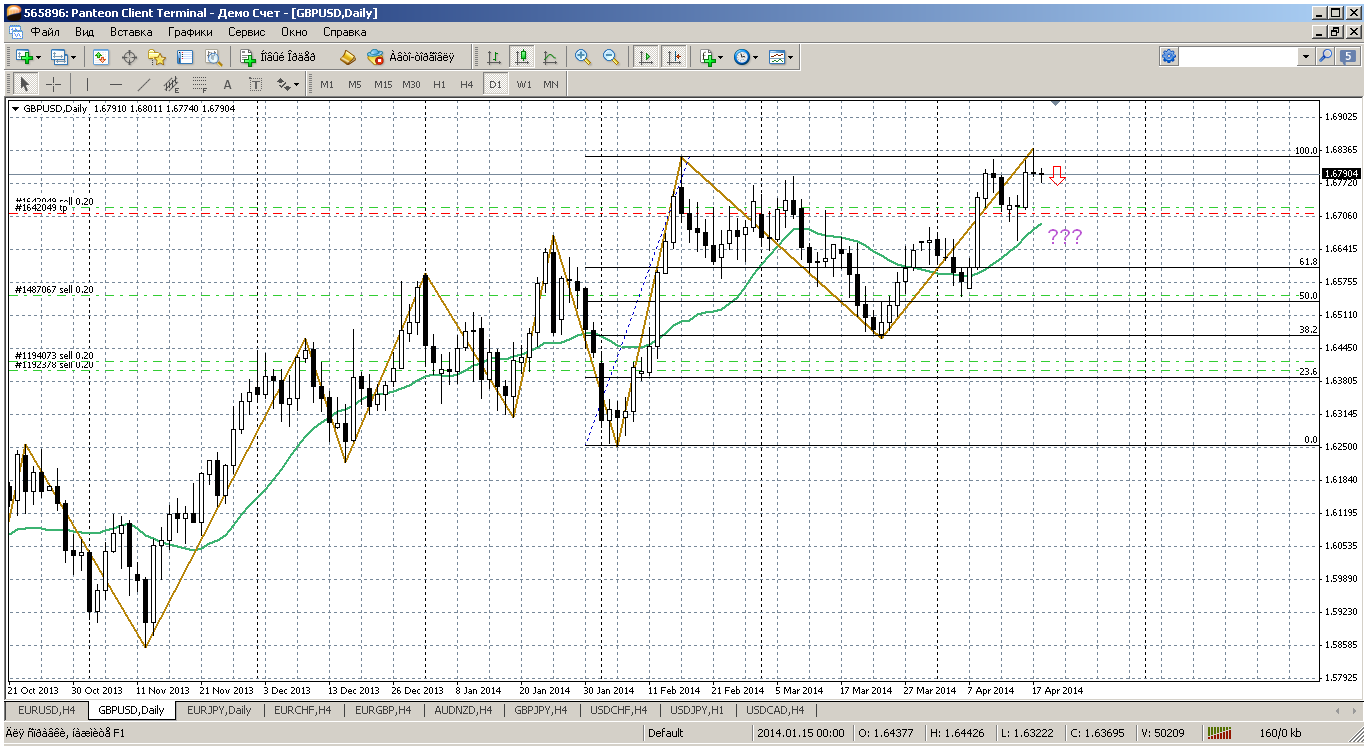
Task: Open the arrows and shapes dropdown
Action: [x=286, y=84]
